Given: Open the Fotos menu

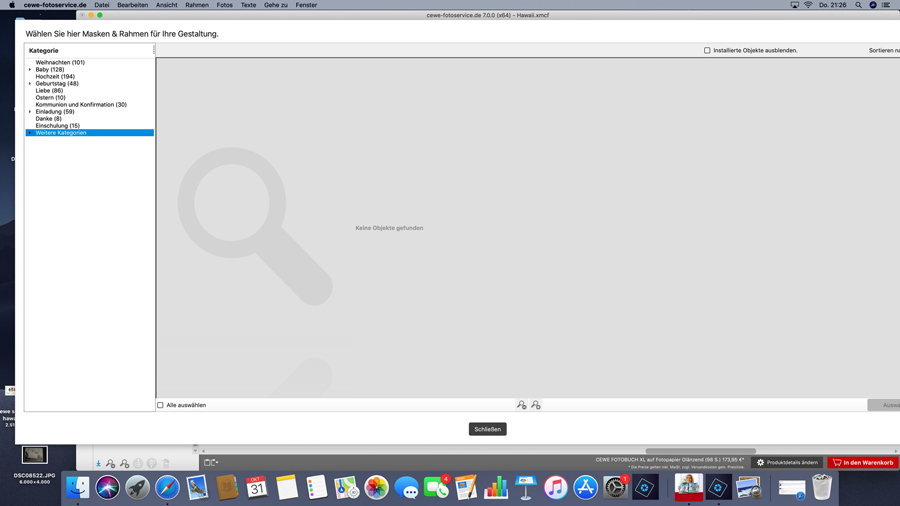Looking at the screenshot, I should point(224,5).
